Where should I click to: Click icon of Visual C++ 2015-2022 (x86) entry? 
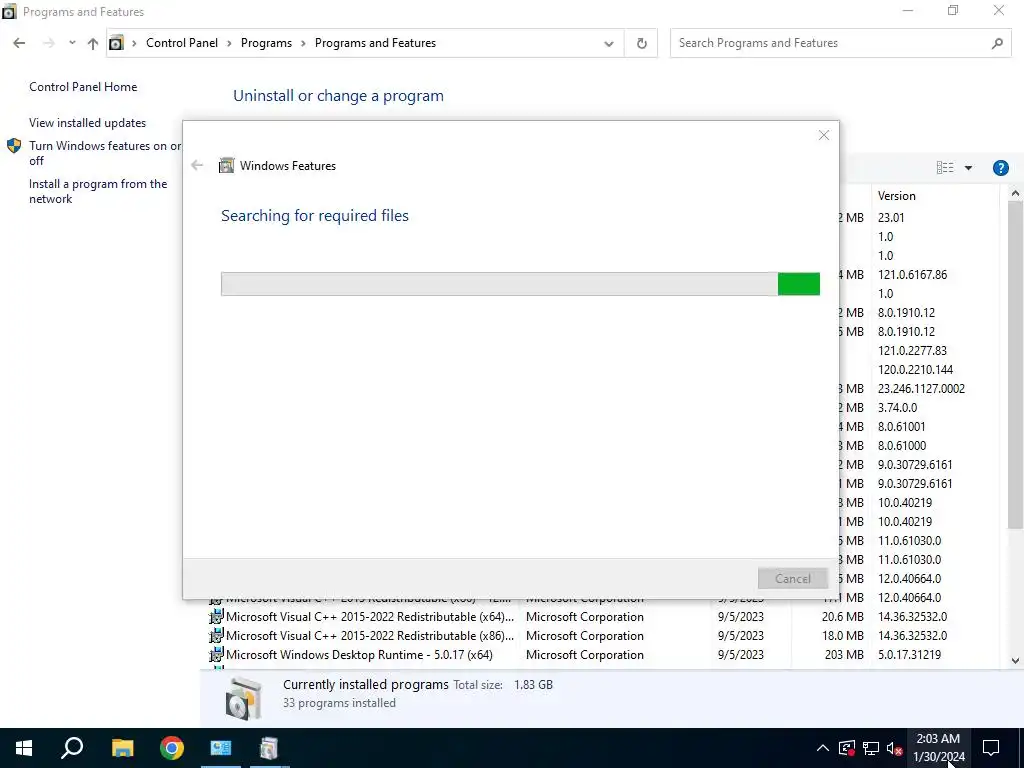point(216,635)
